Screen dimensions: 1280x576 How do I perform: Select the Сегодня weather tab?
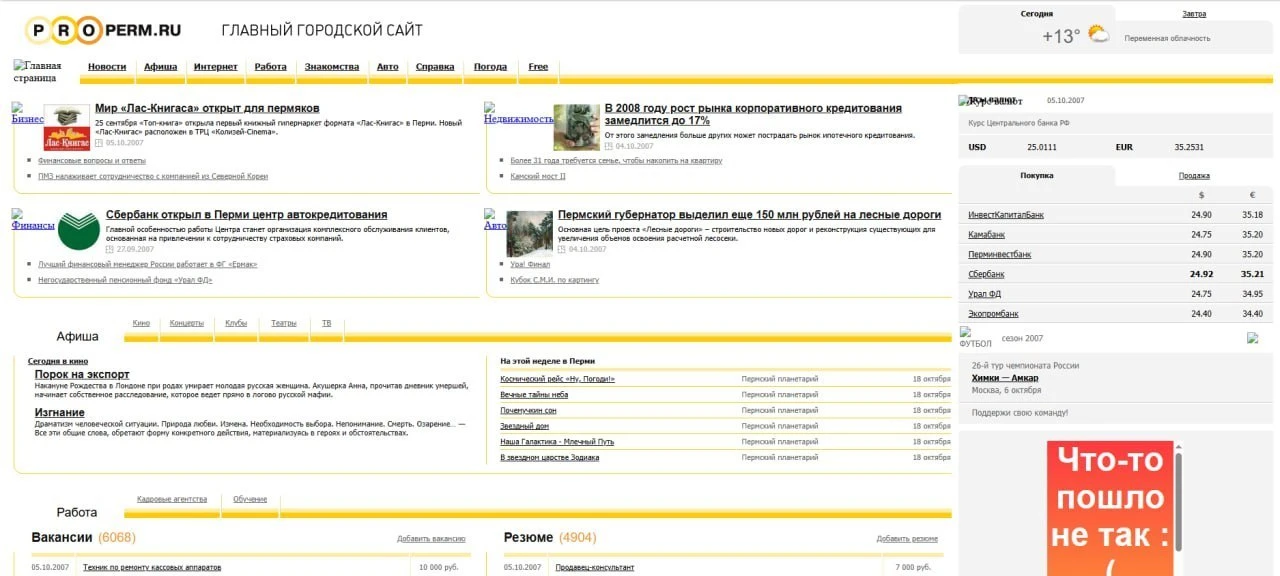(1037, 14)
